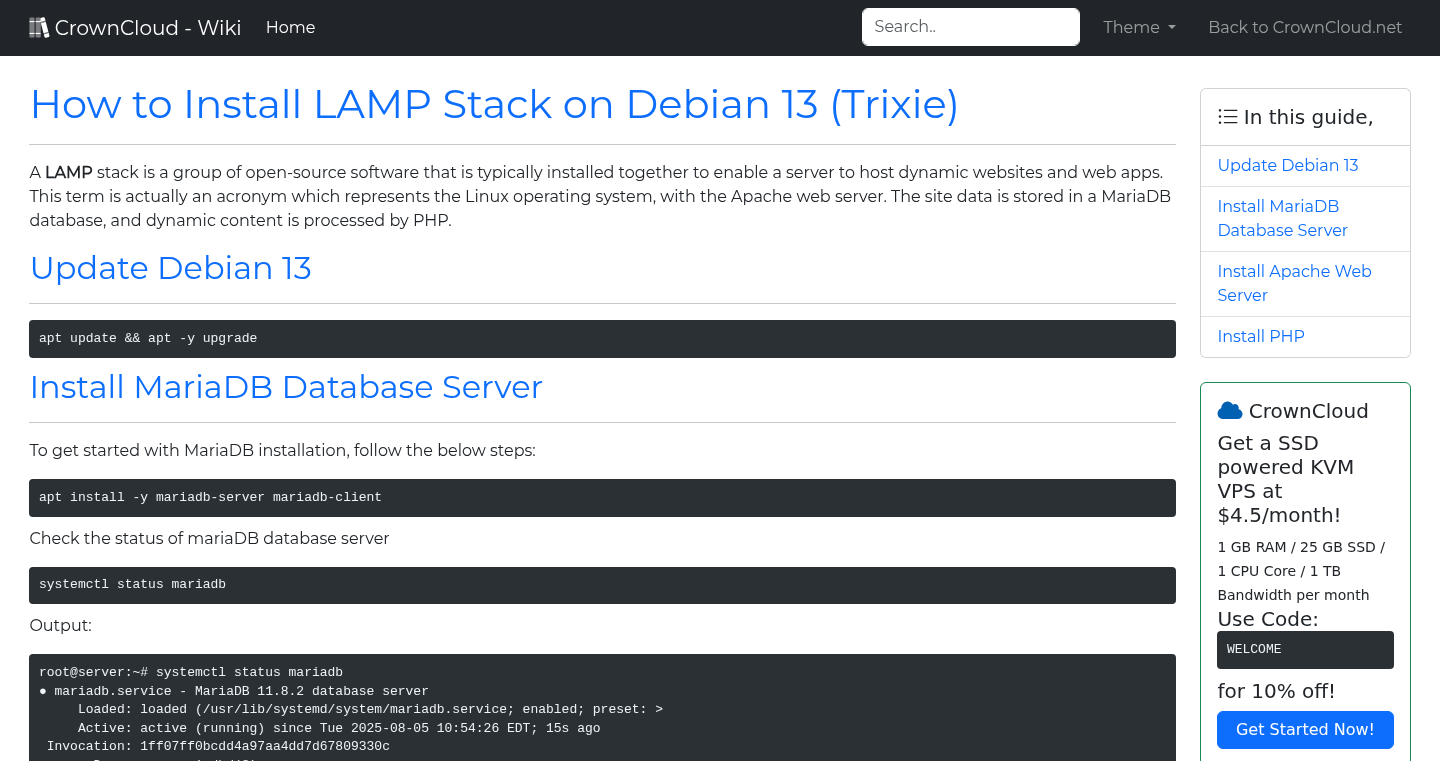Click the list icon next to 'In this guide'

tap(1227, 116)
